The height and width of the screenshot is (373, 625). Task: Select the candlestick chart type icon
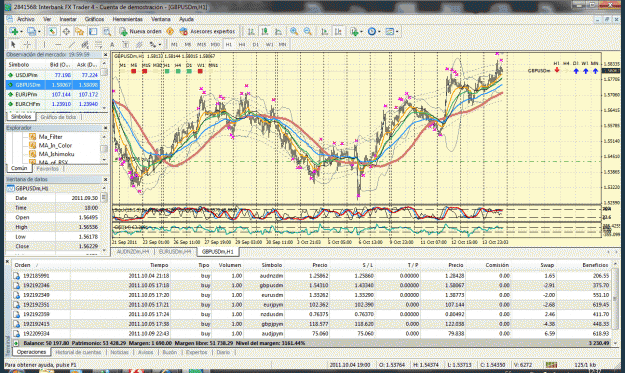(x=265, y=31)
